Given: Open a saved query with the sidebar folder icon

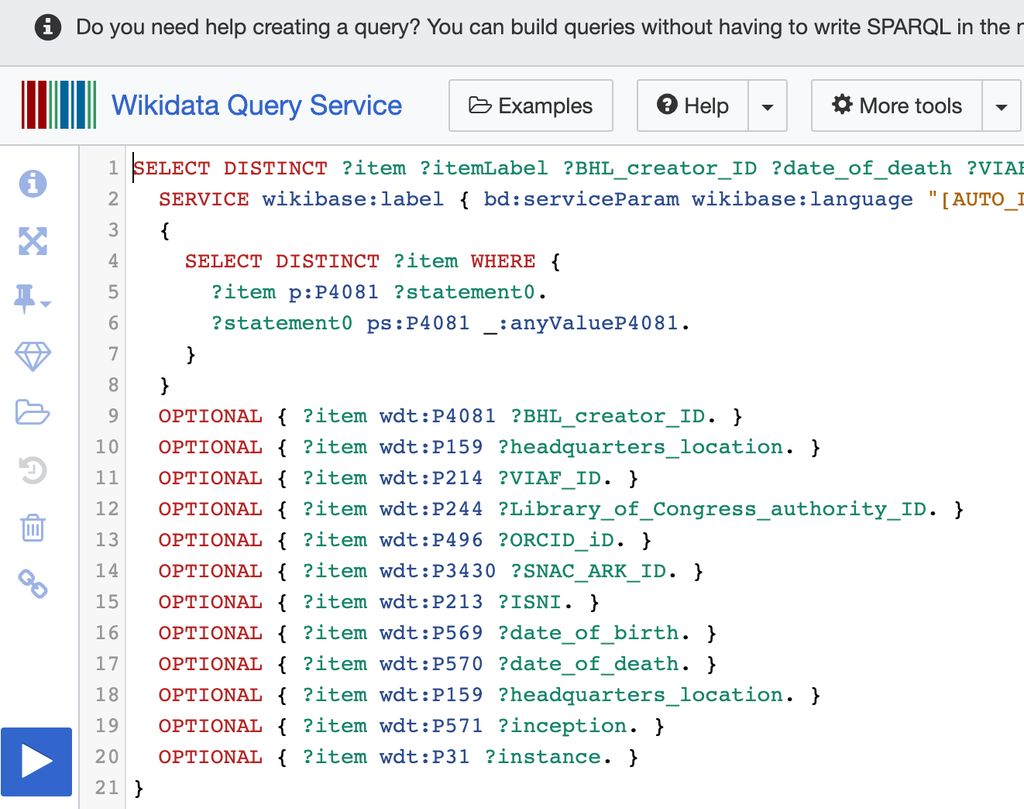Looking at the screenshot, I should coord(33,412).
